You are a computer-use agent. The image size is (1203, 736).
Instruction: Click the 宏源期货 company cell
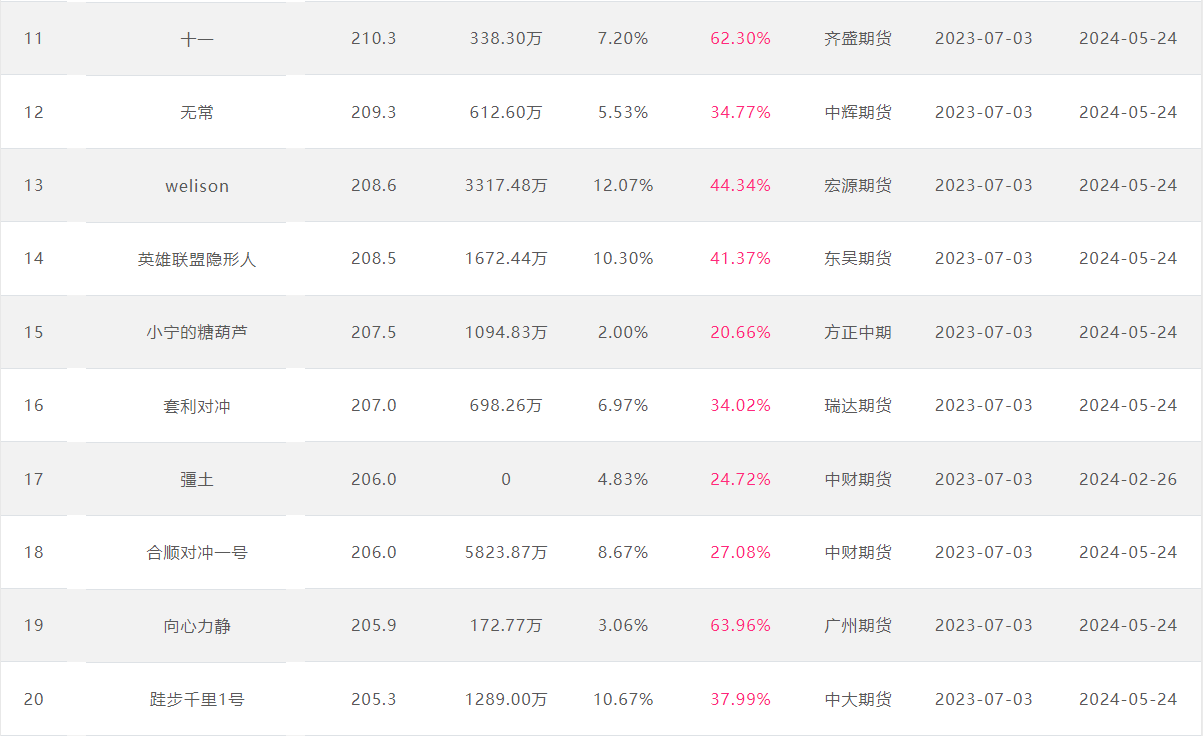[x=858, y=186]
